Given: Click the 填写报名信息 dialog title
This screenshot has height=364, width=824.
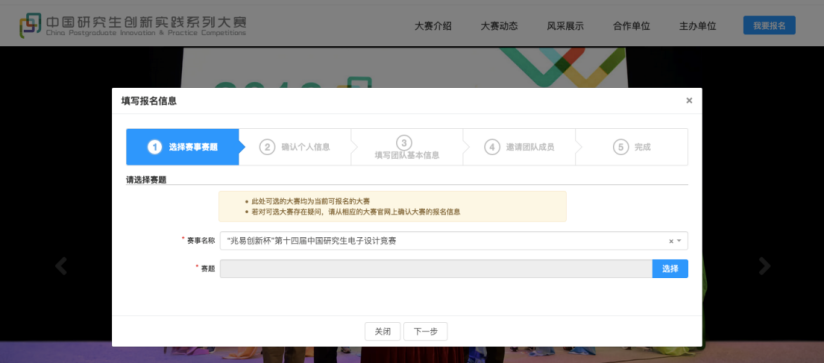Looking at the screenshot, I should (x=149, y=101).
